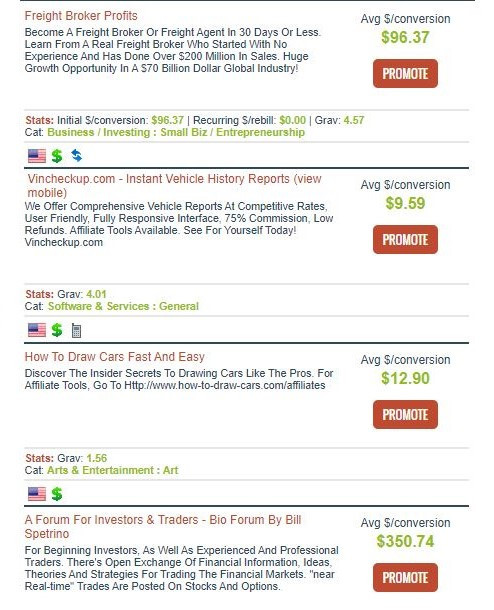Promote How To Draw Cars product
Image resolution: width=494 pixels, height=610 pixels.
click(405, 415)
